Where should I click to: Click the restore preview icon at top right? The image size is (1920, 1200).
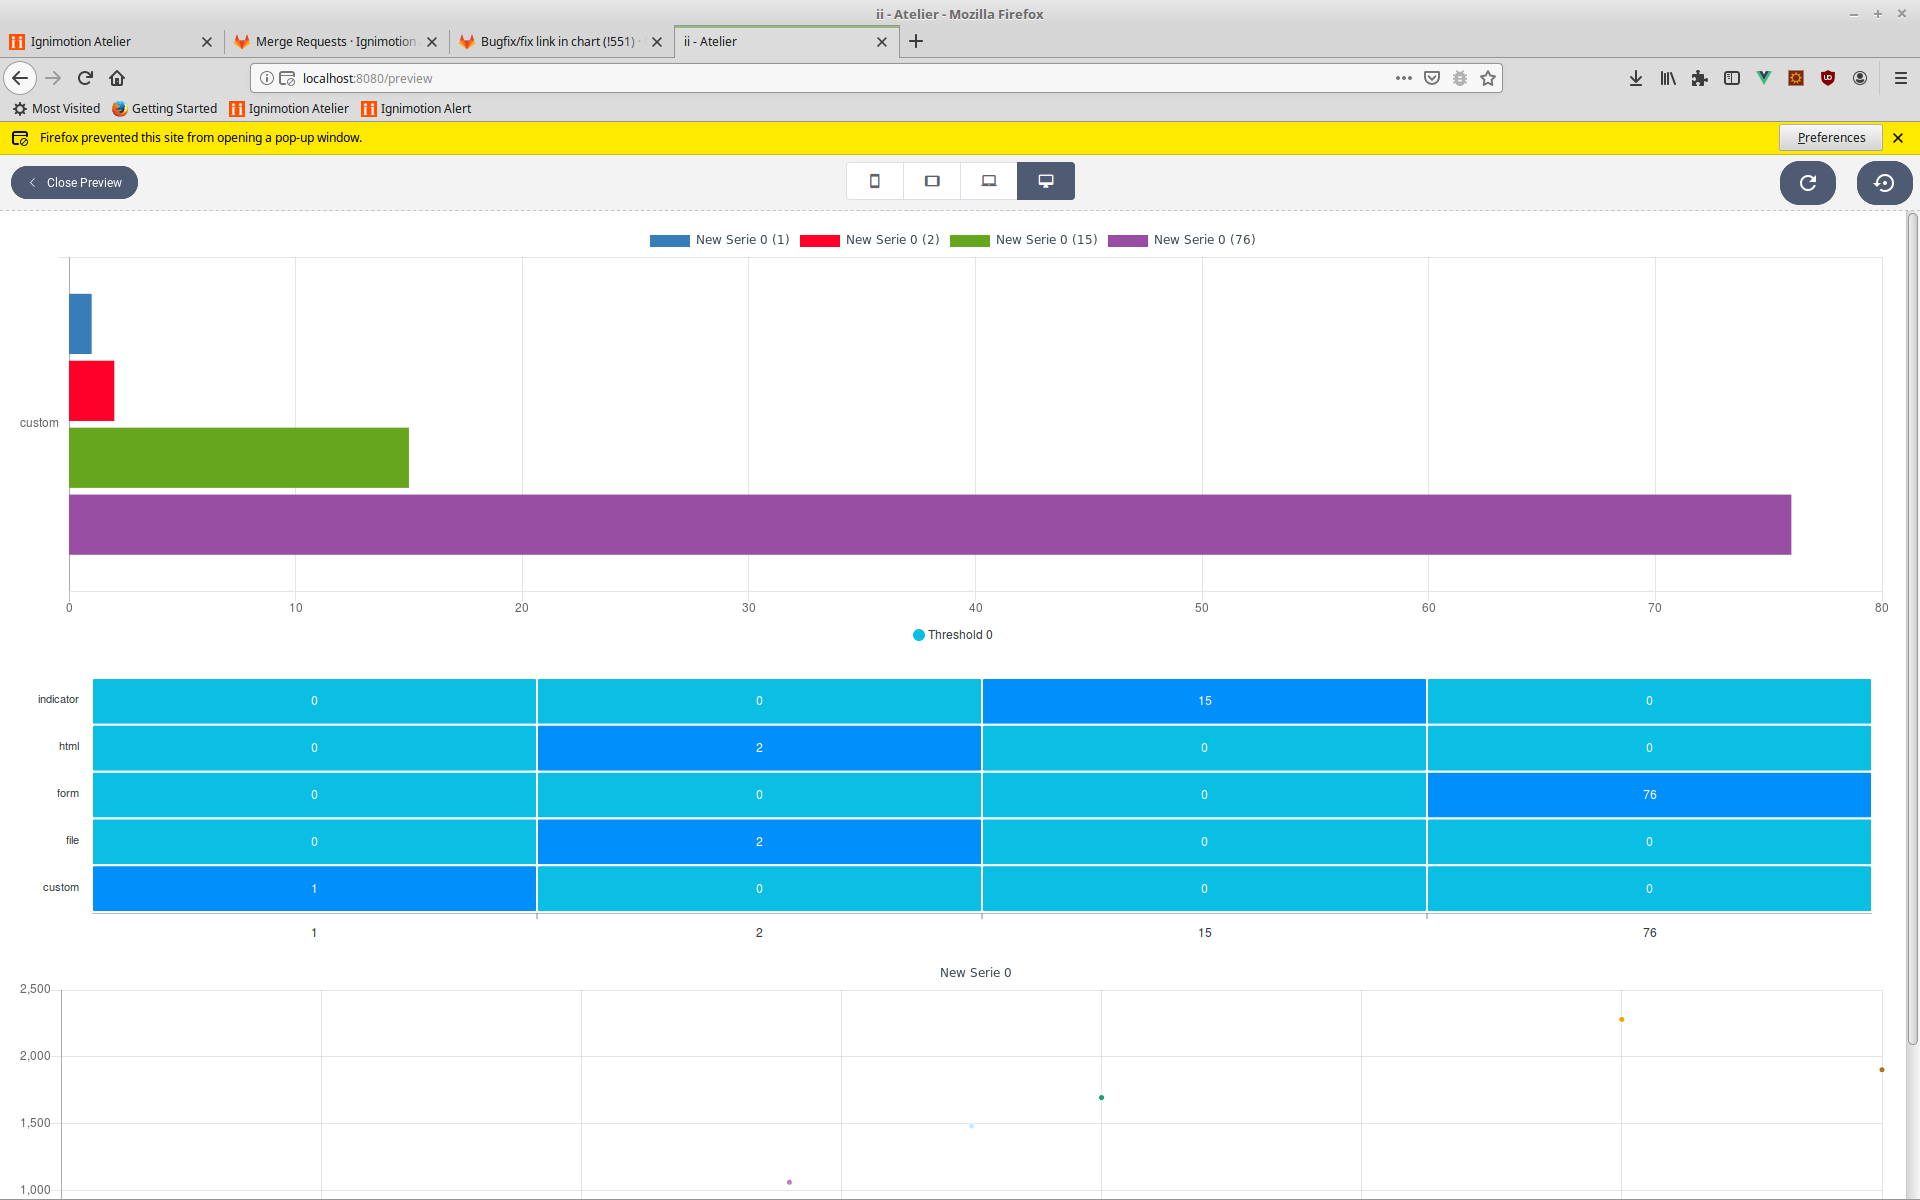[x=1884, y=183]
